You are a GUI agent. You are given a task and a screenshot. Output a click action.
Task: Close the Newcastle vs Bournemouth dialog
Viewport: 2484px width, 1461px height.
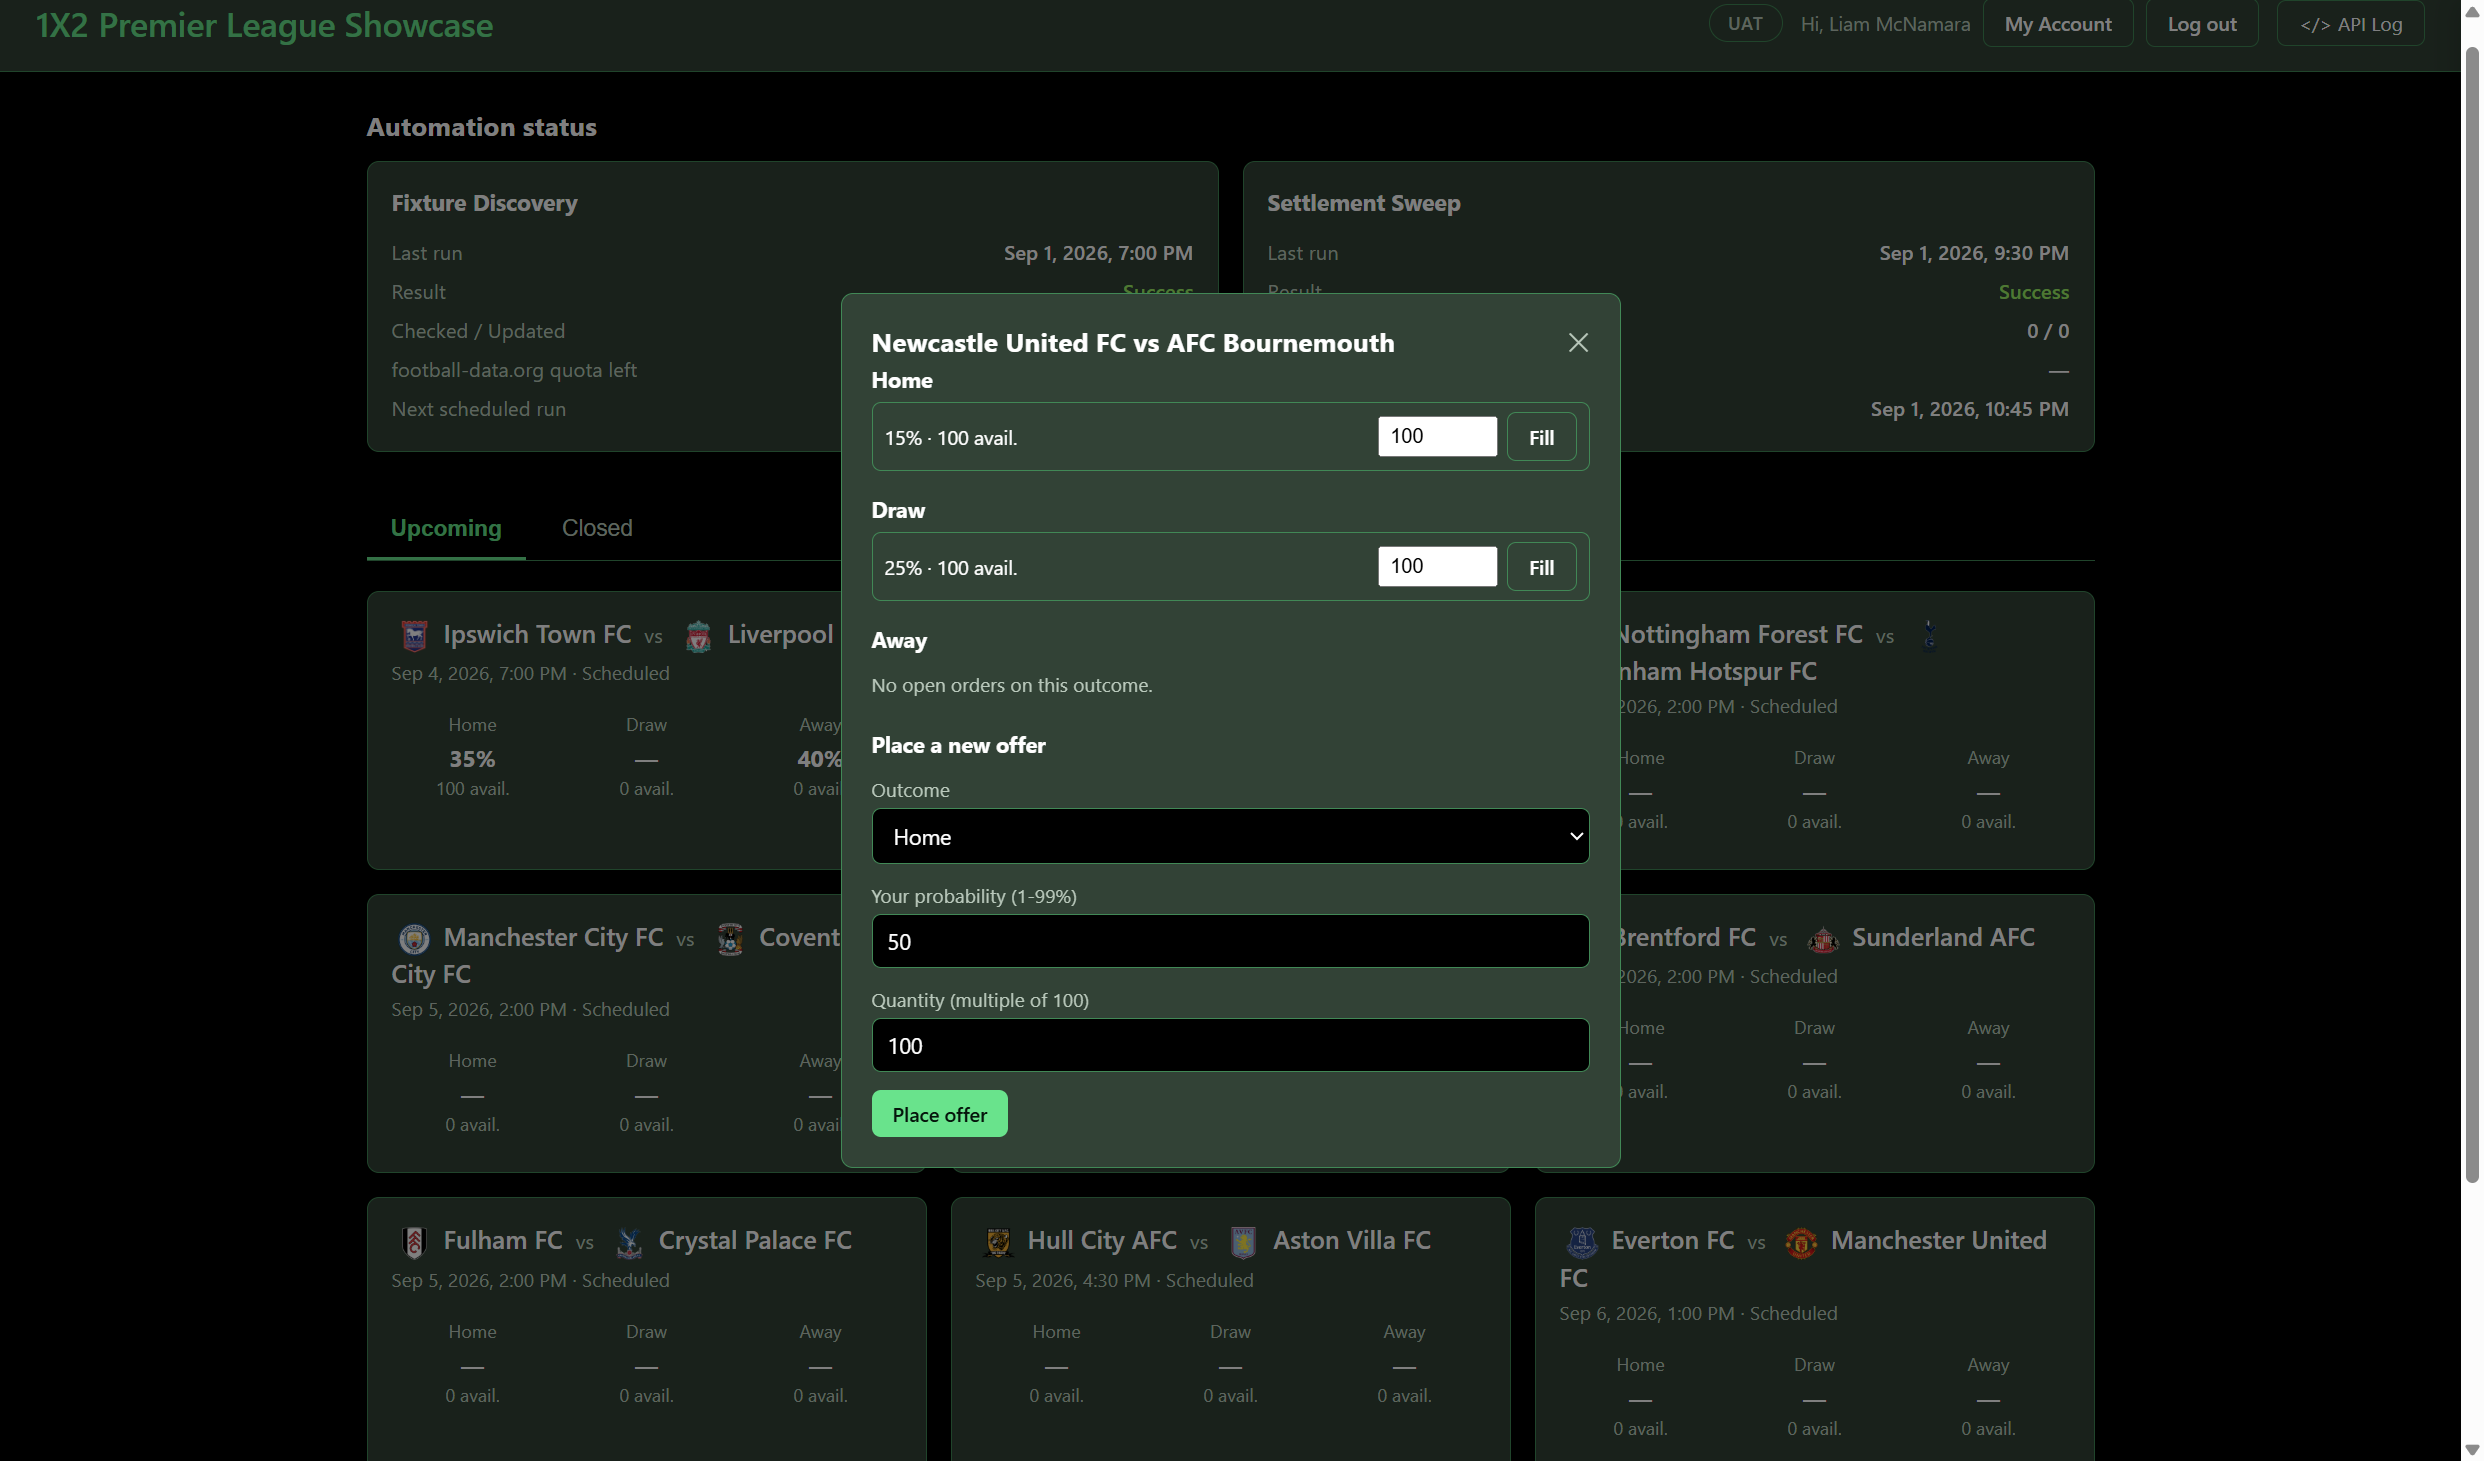pyautogui.click(x=1578, y=343)
